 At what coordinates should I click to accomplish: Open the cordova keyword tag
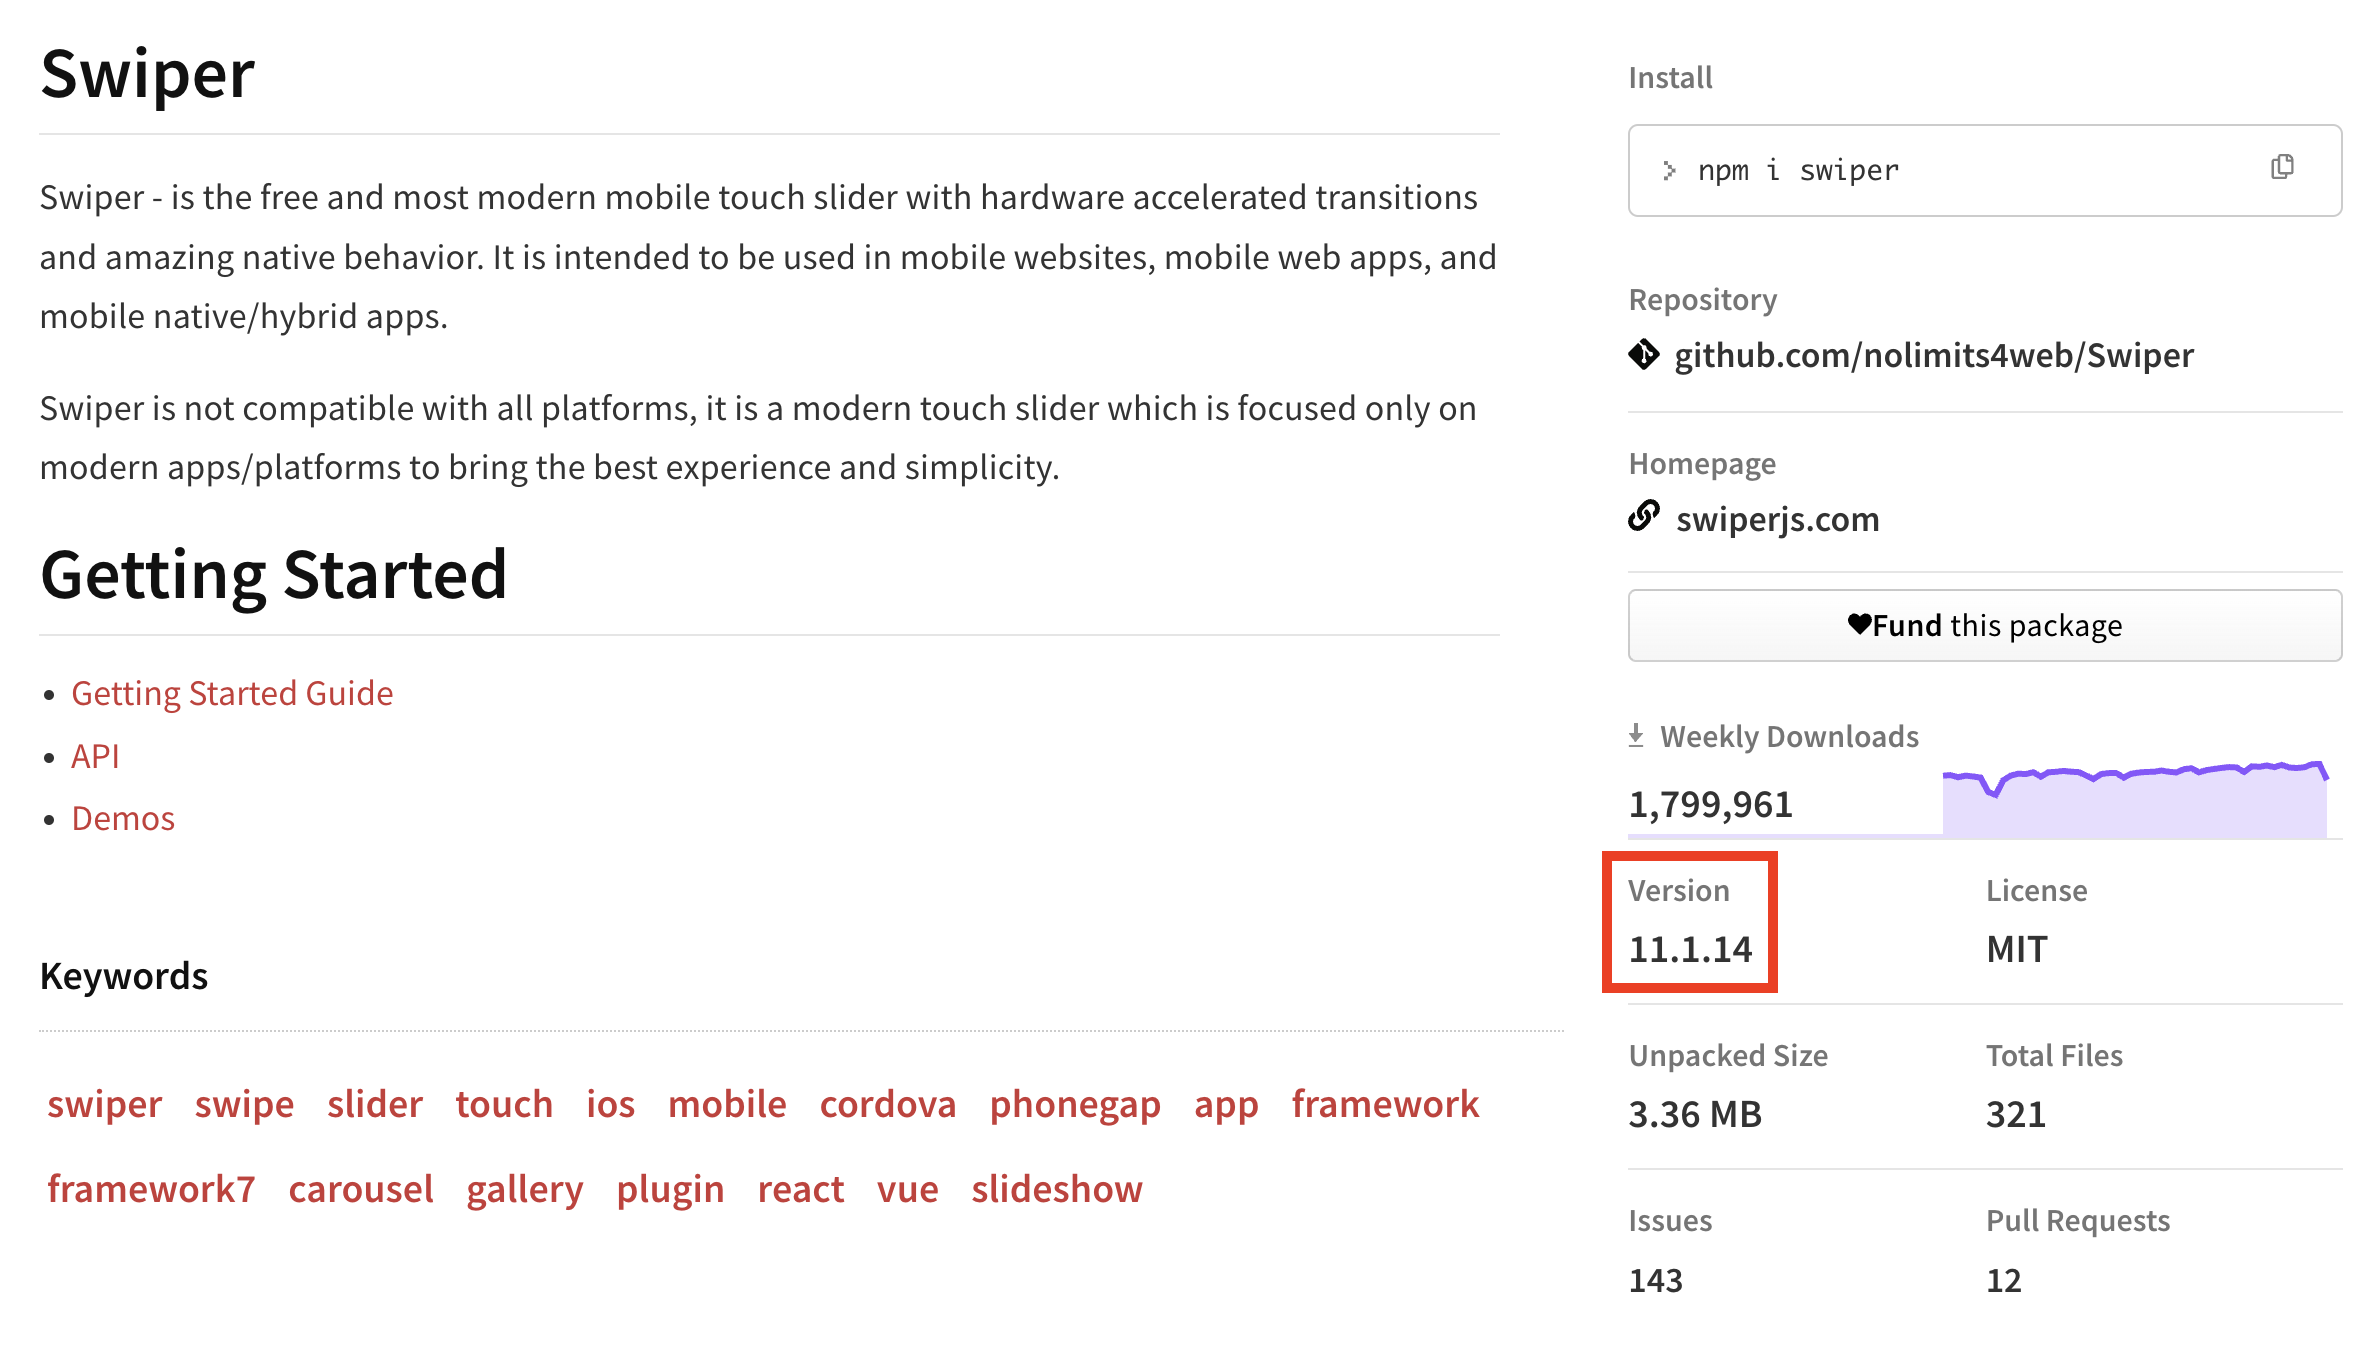click(887, 1104)
